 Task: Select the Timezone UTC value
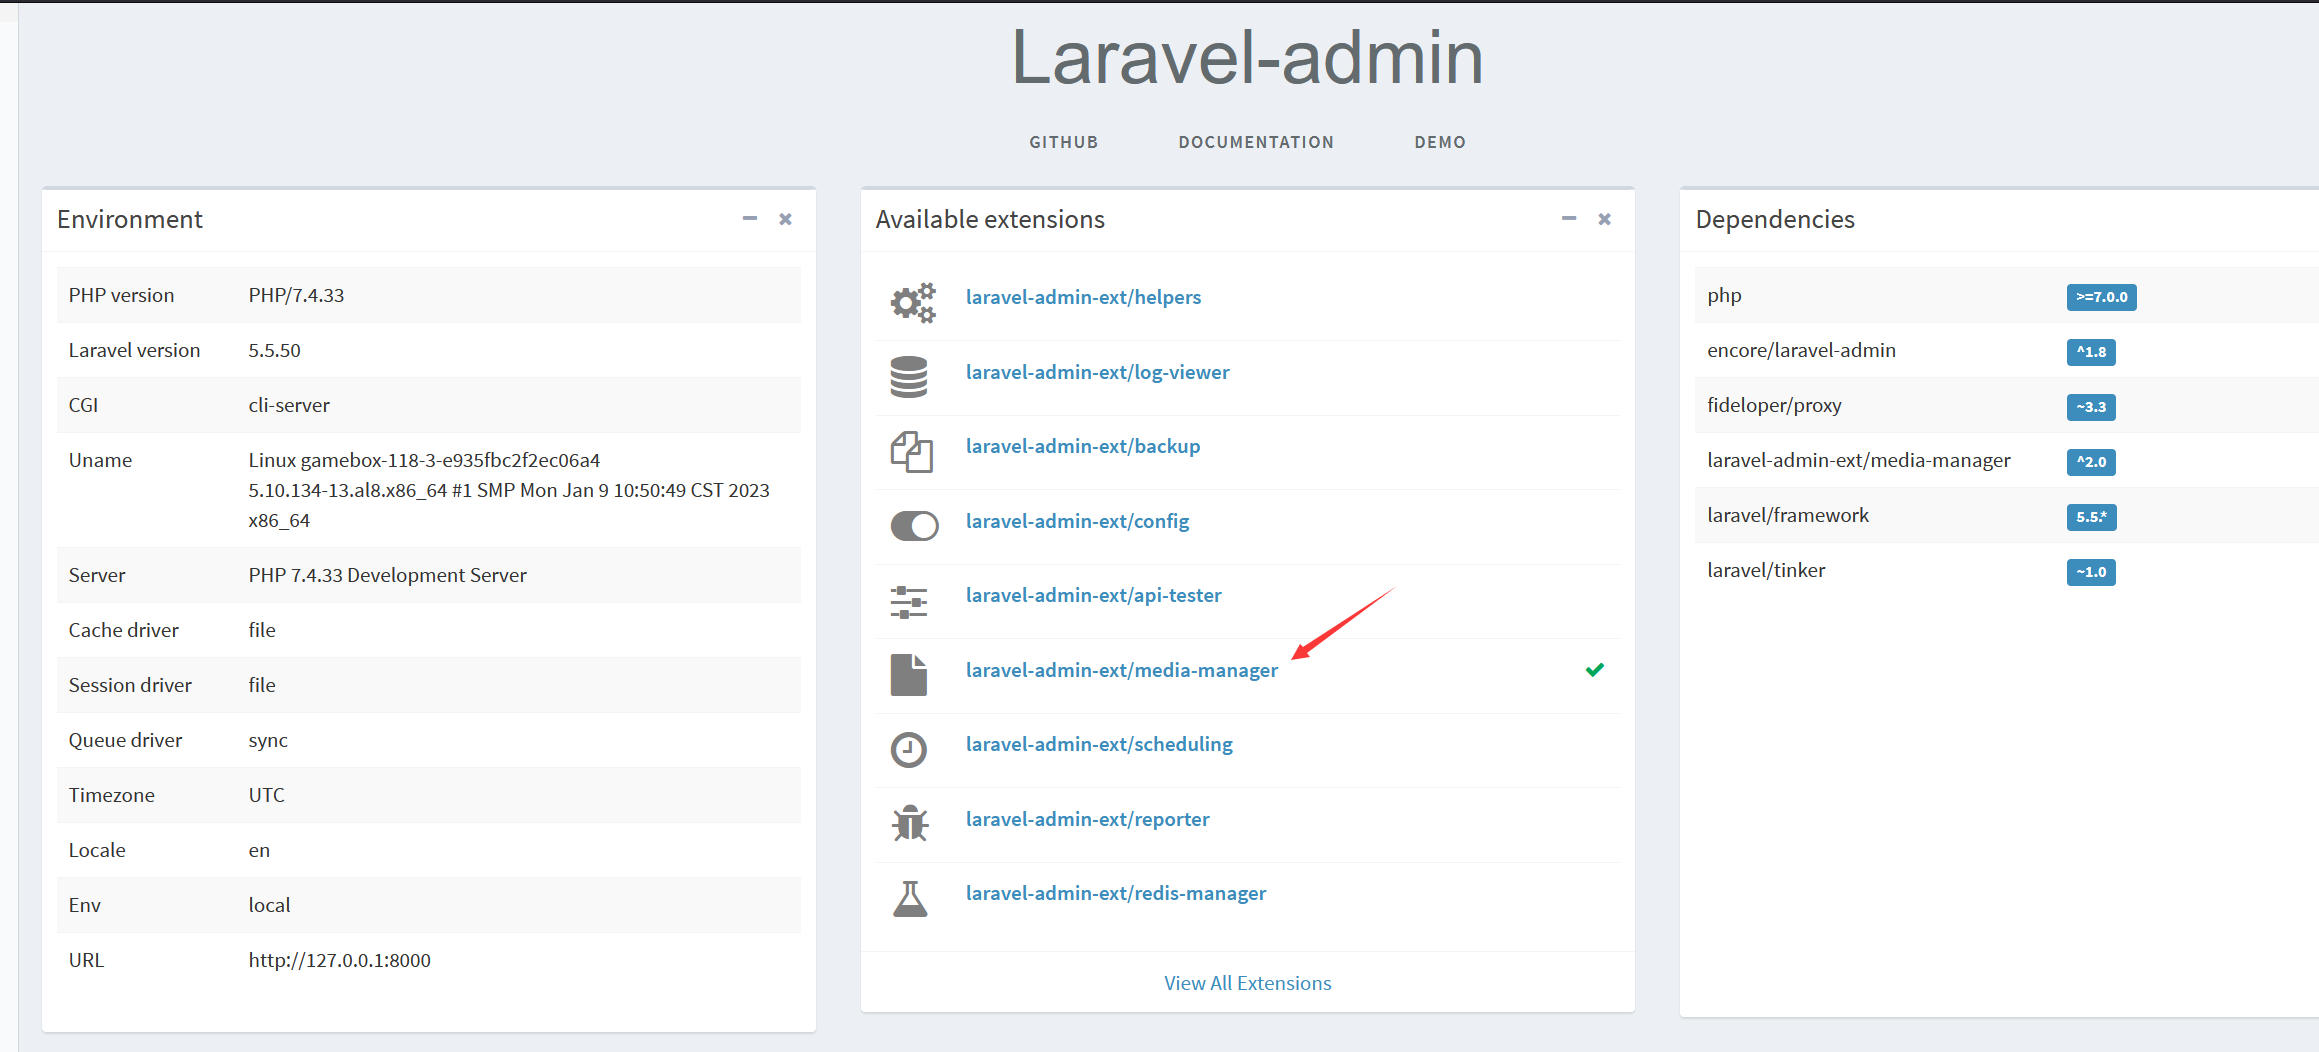266,795
